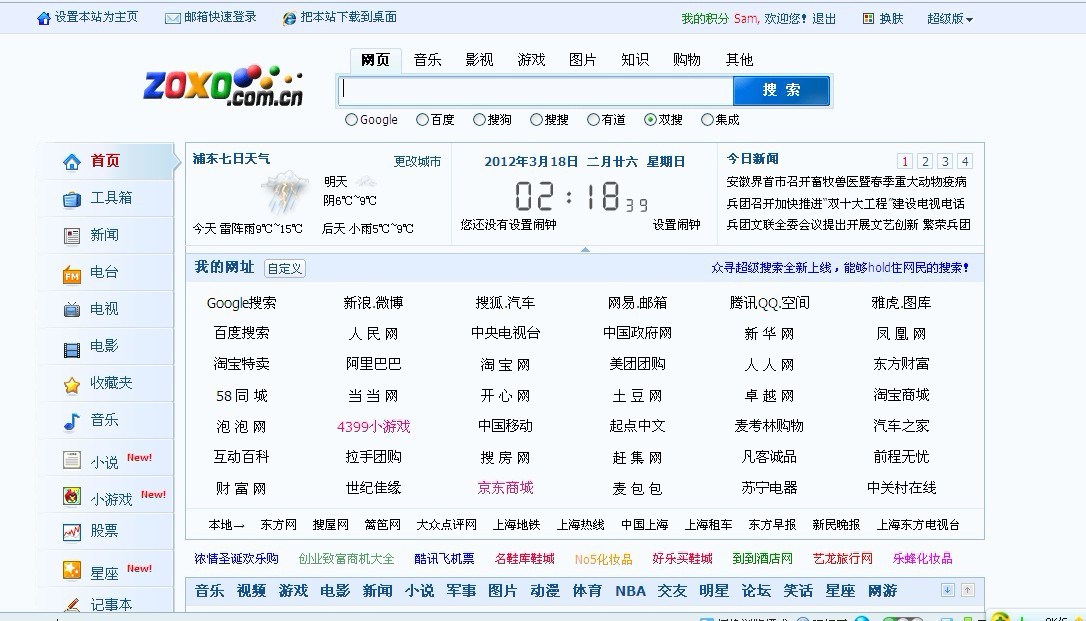1086x621 pixels.
Task: Collapse the weather panel with small arrow
Action: click(x=585, y=249)
